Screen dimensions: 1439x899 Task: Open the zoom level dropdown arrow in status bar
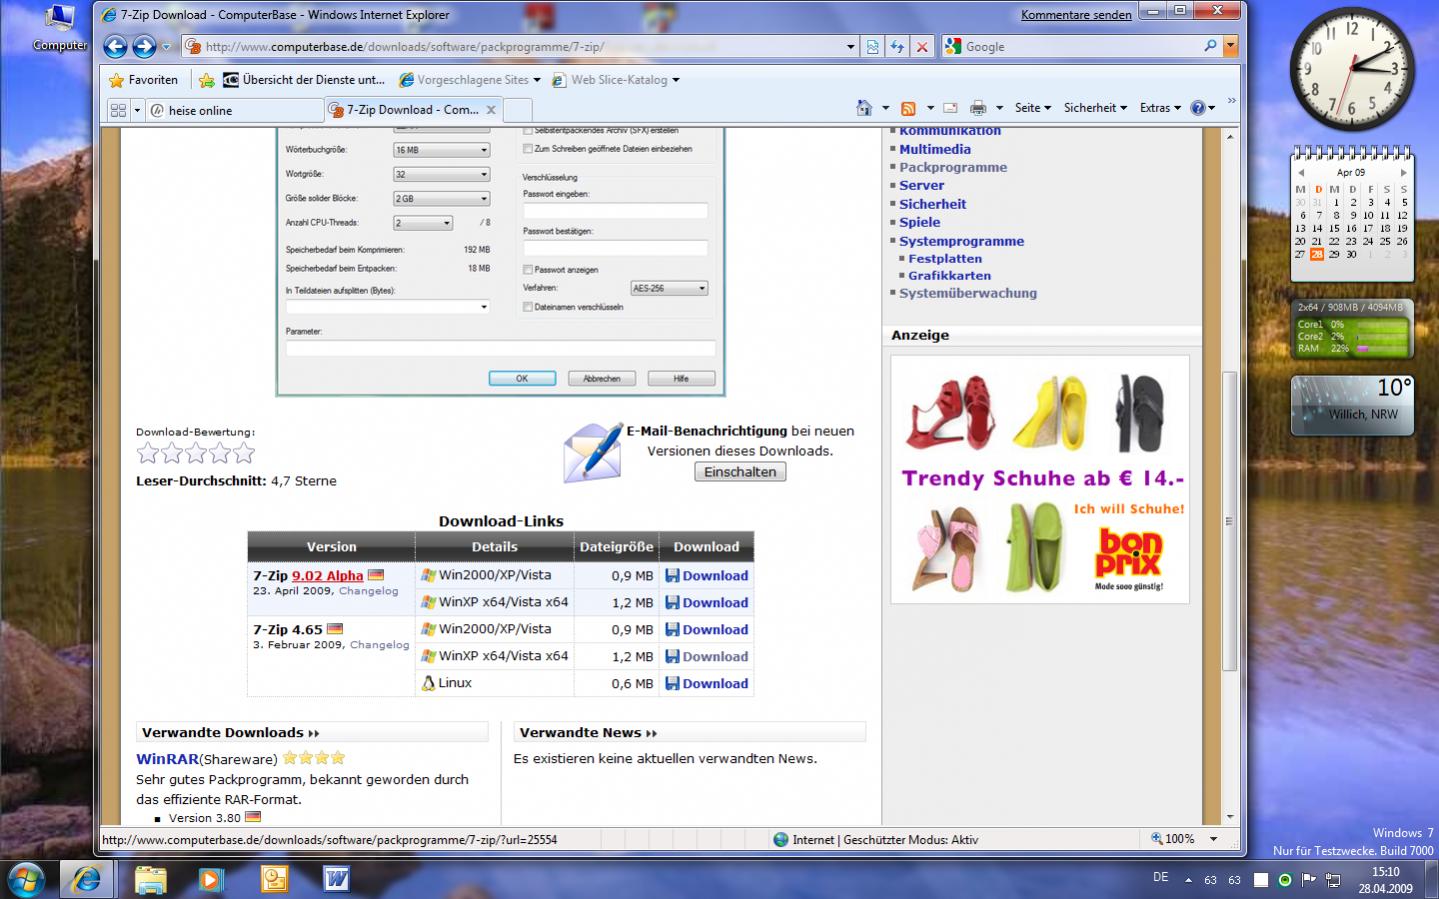[1214, 839]
